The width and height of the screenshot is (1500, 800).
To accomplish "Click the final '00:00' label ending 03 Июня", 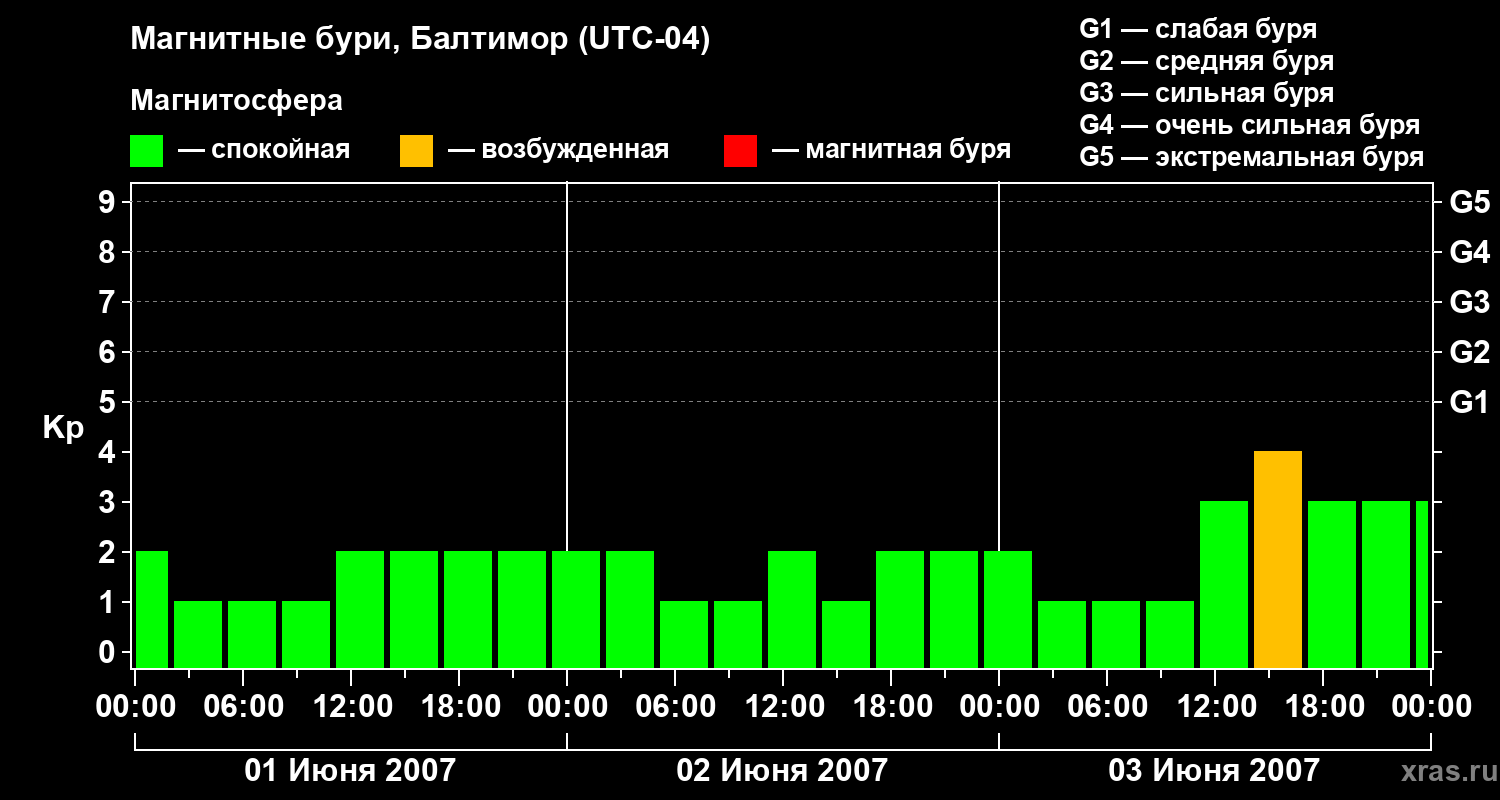I will click(x=1431, y=707).
